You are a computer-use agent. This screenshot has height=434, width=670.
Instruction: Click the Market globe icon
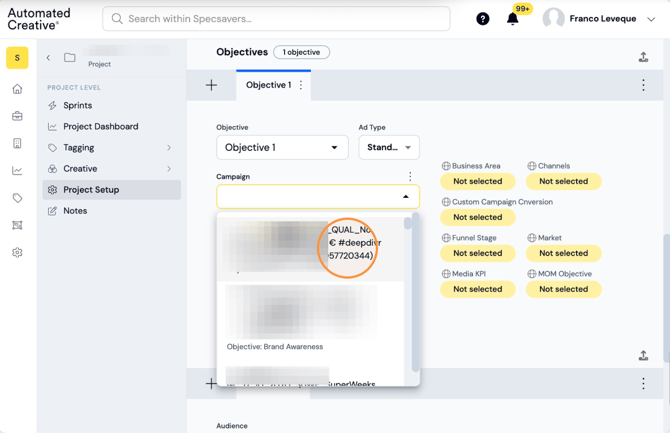click(532, 238)
